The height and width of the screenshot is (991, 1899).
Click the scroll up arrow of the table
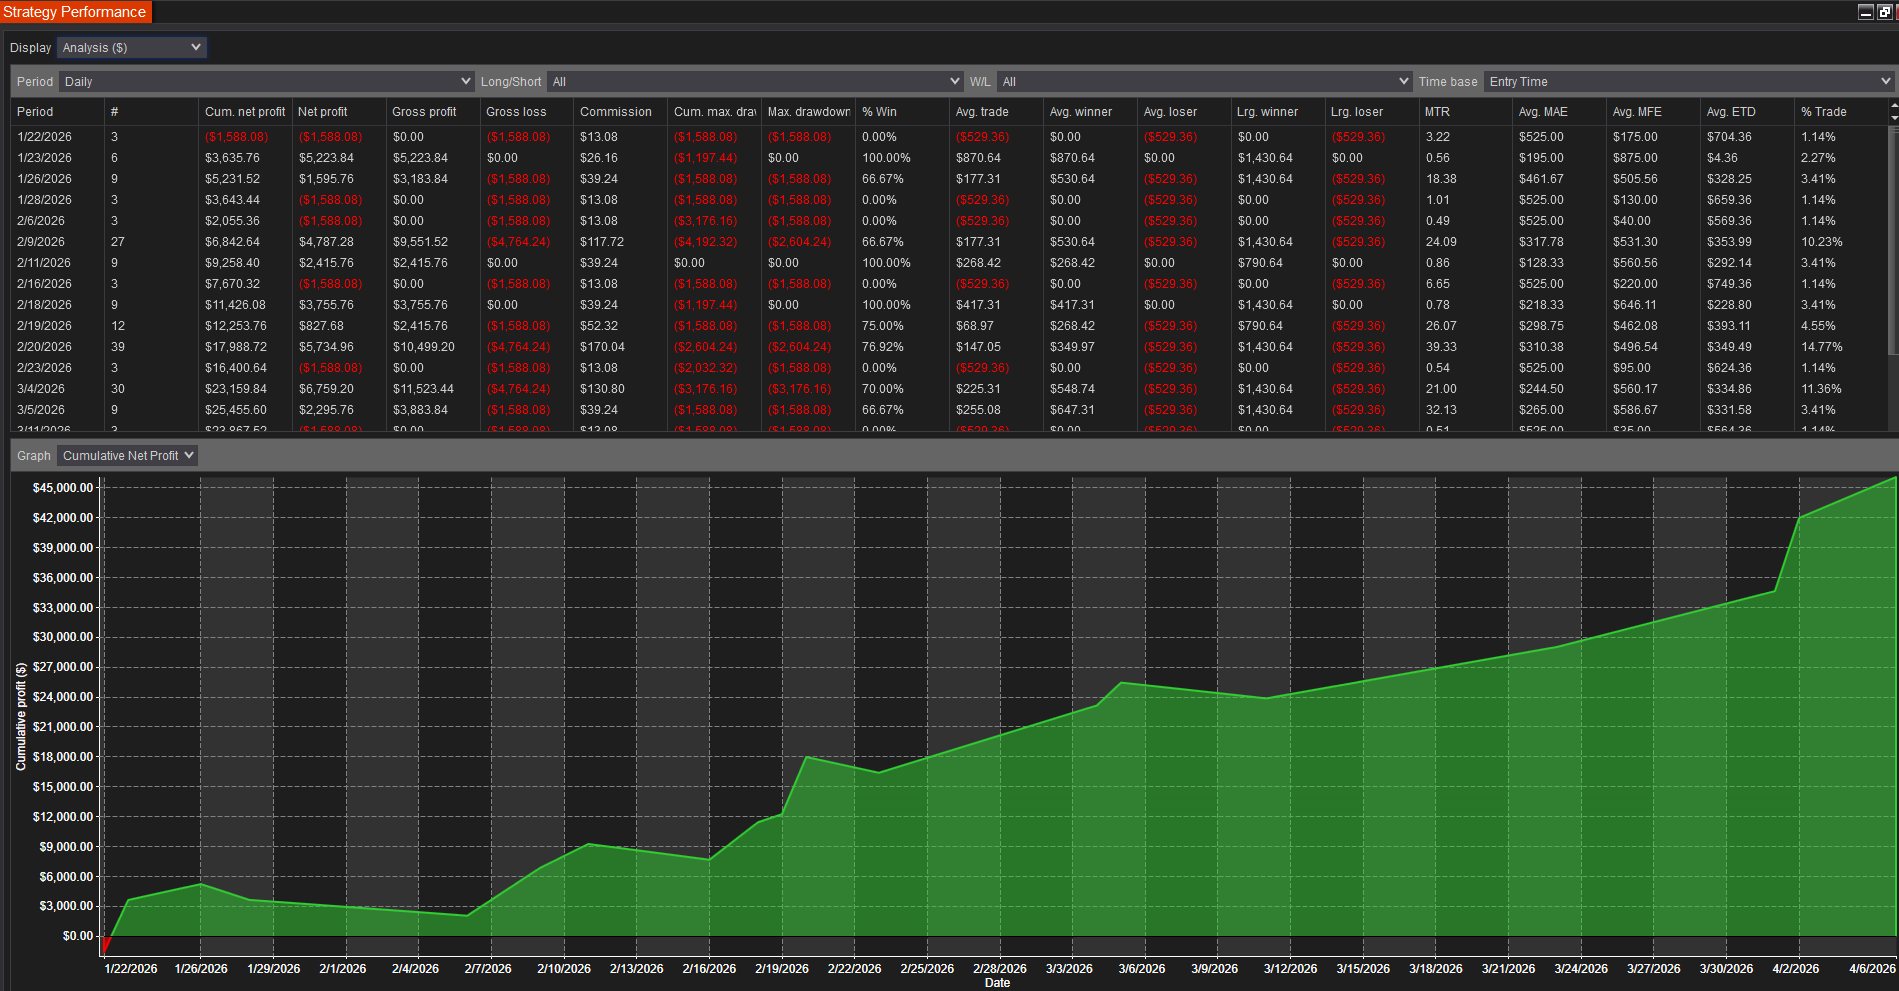(x=1893, y=105)
